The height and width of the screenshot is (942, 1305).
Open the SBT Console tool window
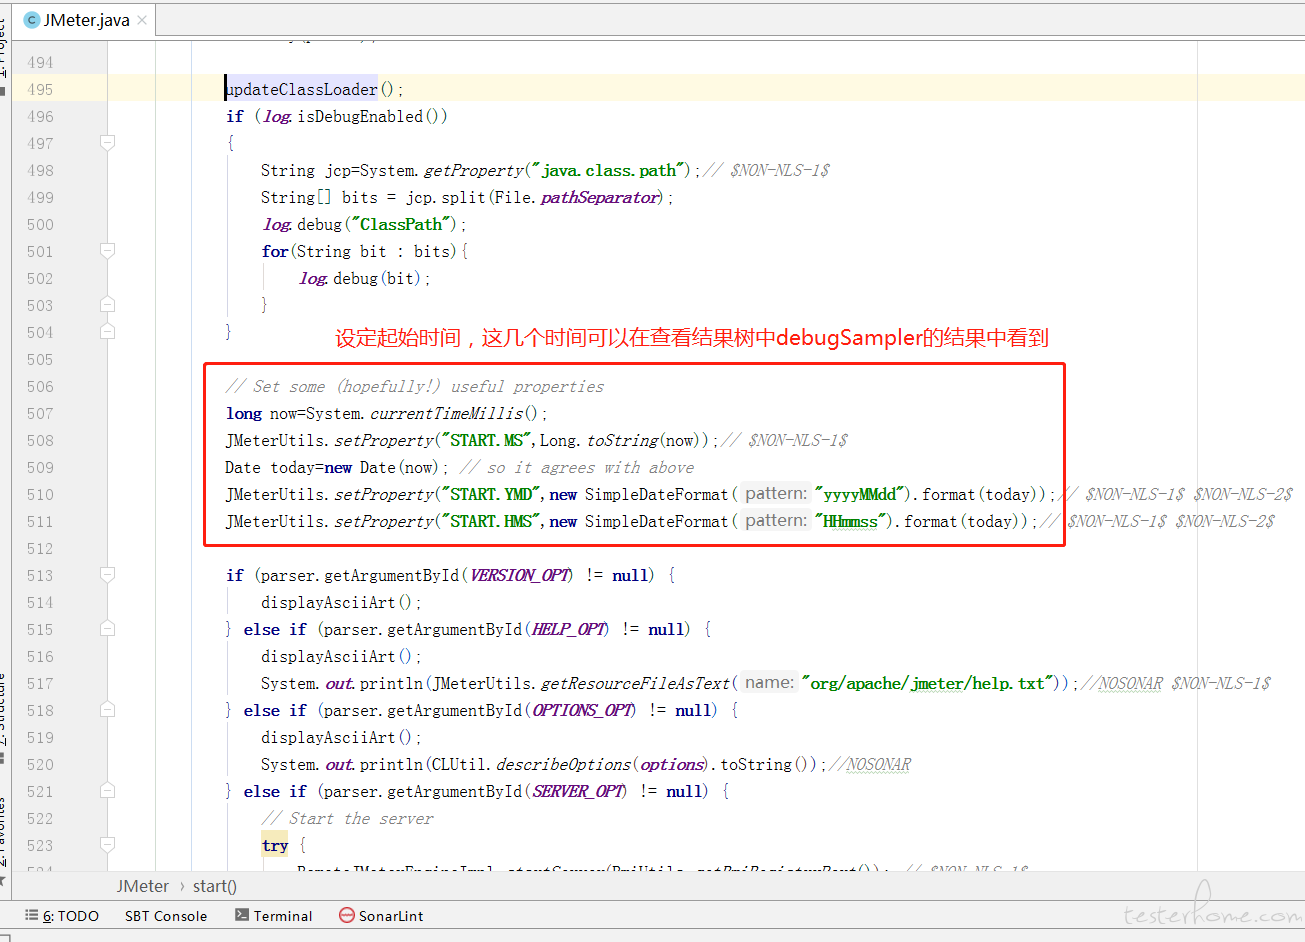point(166,916)
